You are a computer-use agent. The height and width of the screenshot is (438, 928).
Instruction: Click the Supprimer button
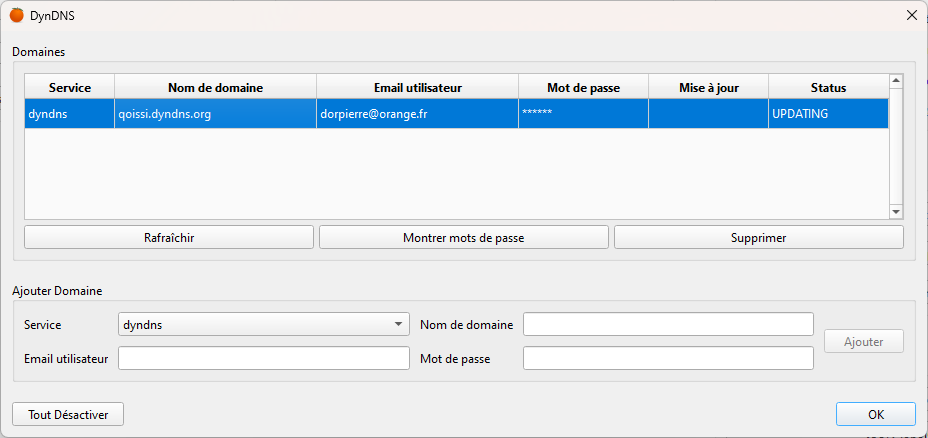[759, 237]
